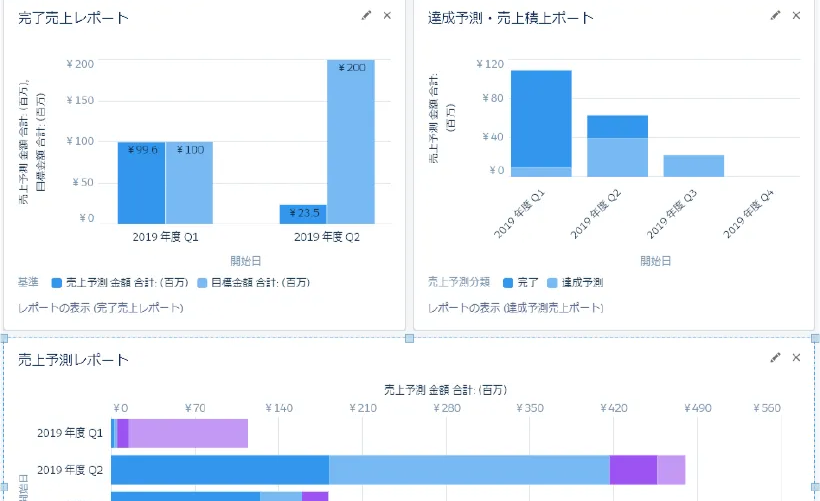
Task: Click the 2019年度 Q3 bar in 達成予測 chart
Action: click(x=693, y=166)
